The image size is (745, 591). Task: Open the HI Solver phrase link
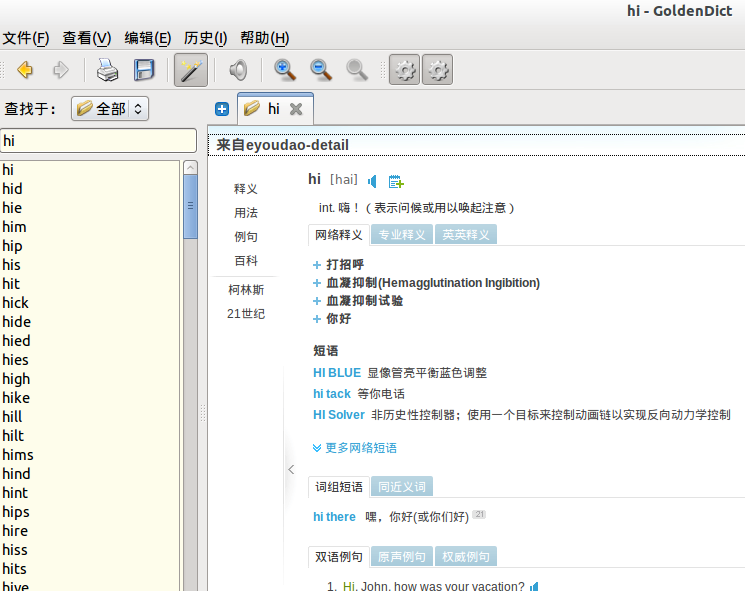pyautogui.click(x=339, y=415)
